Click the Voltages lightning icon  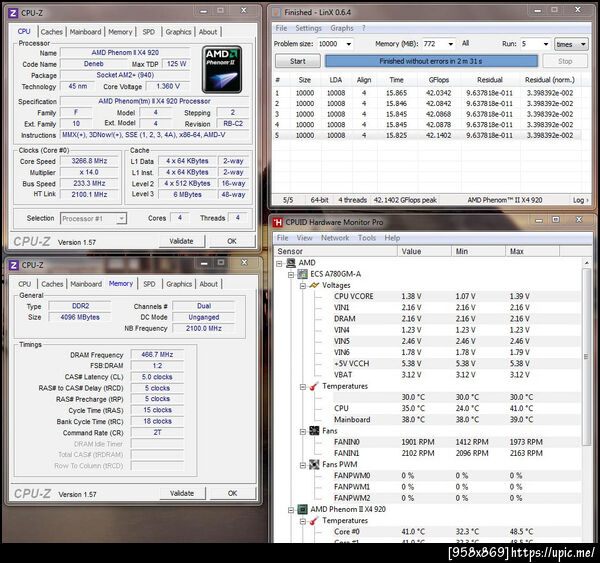tap(314, 285)
